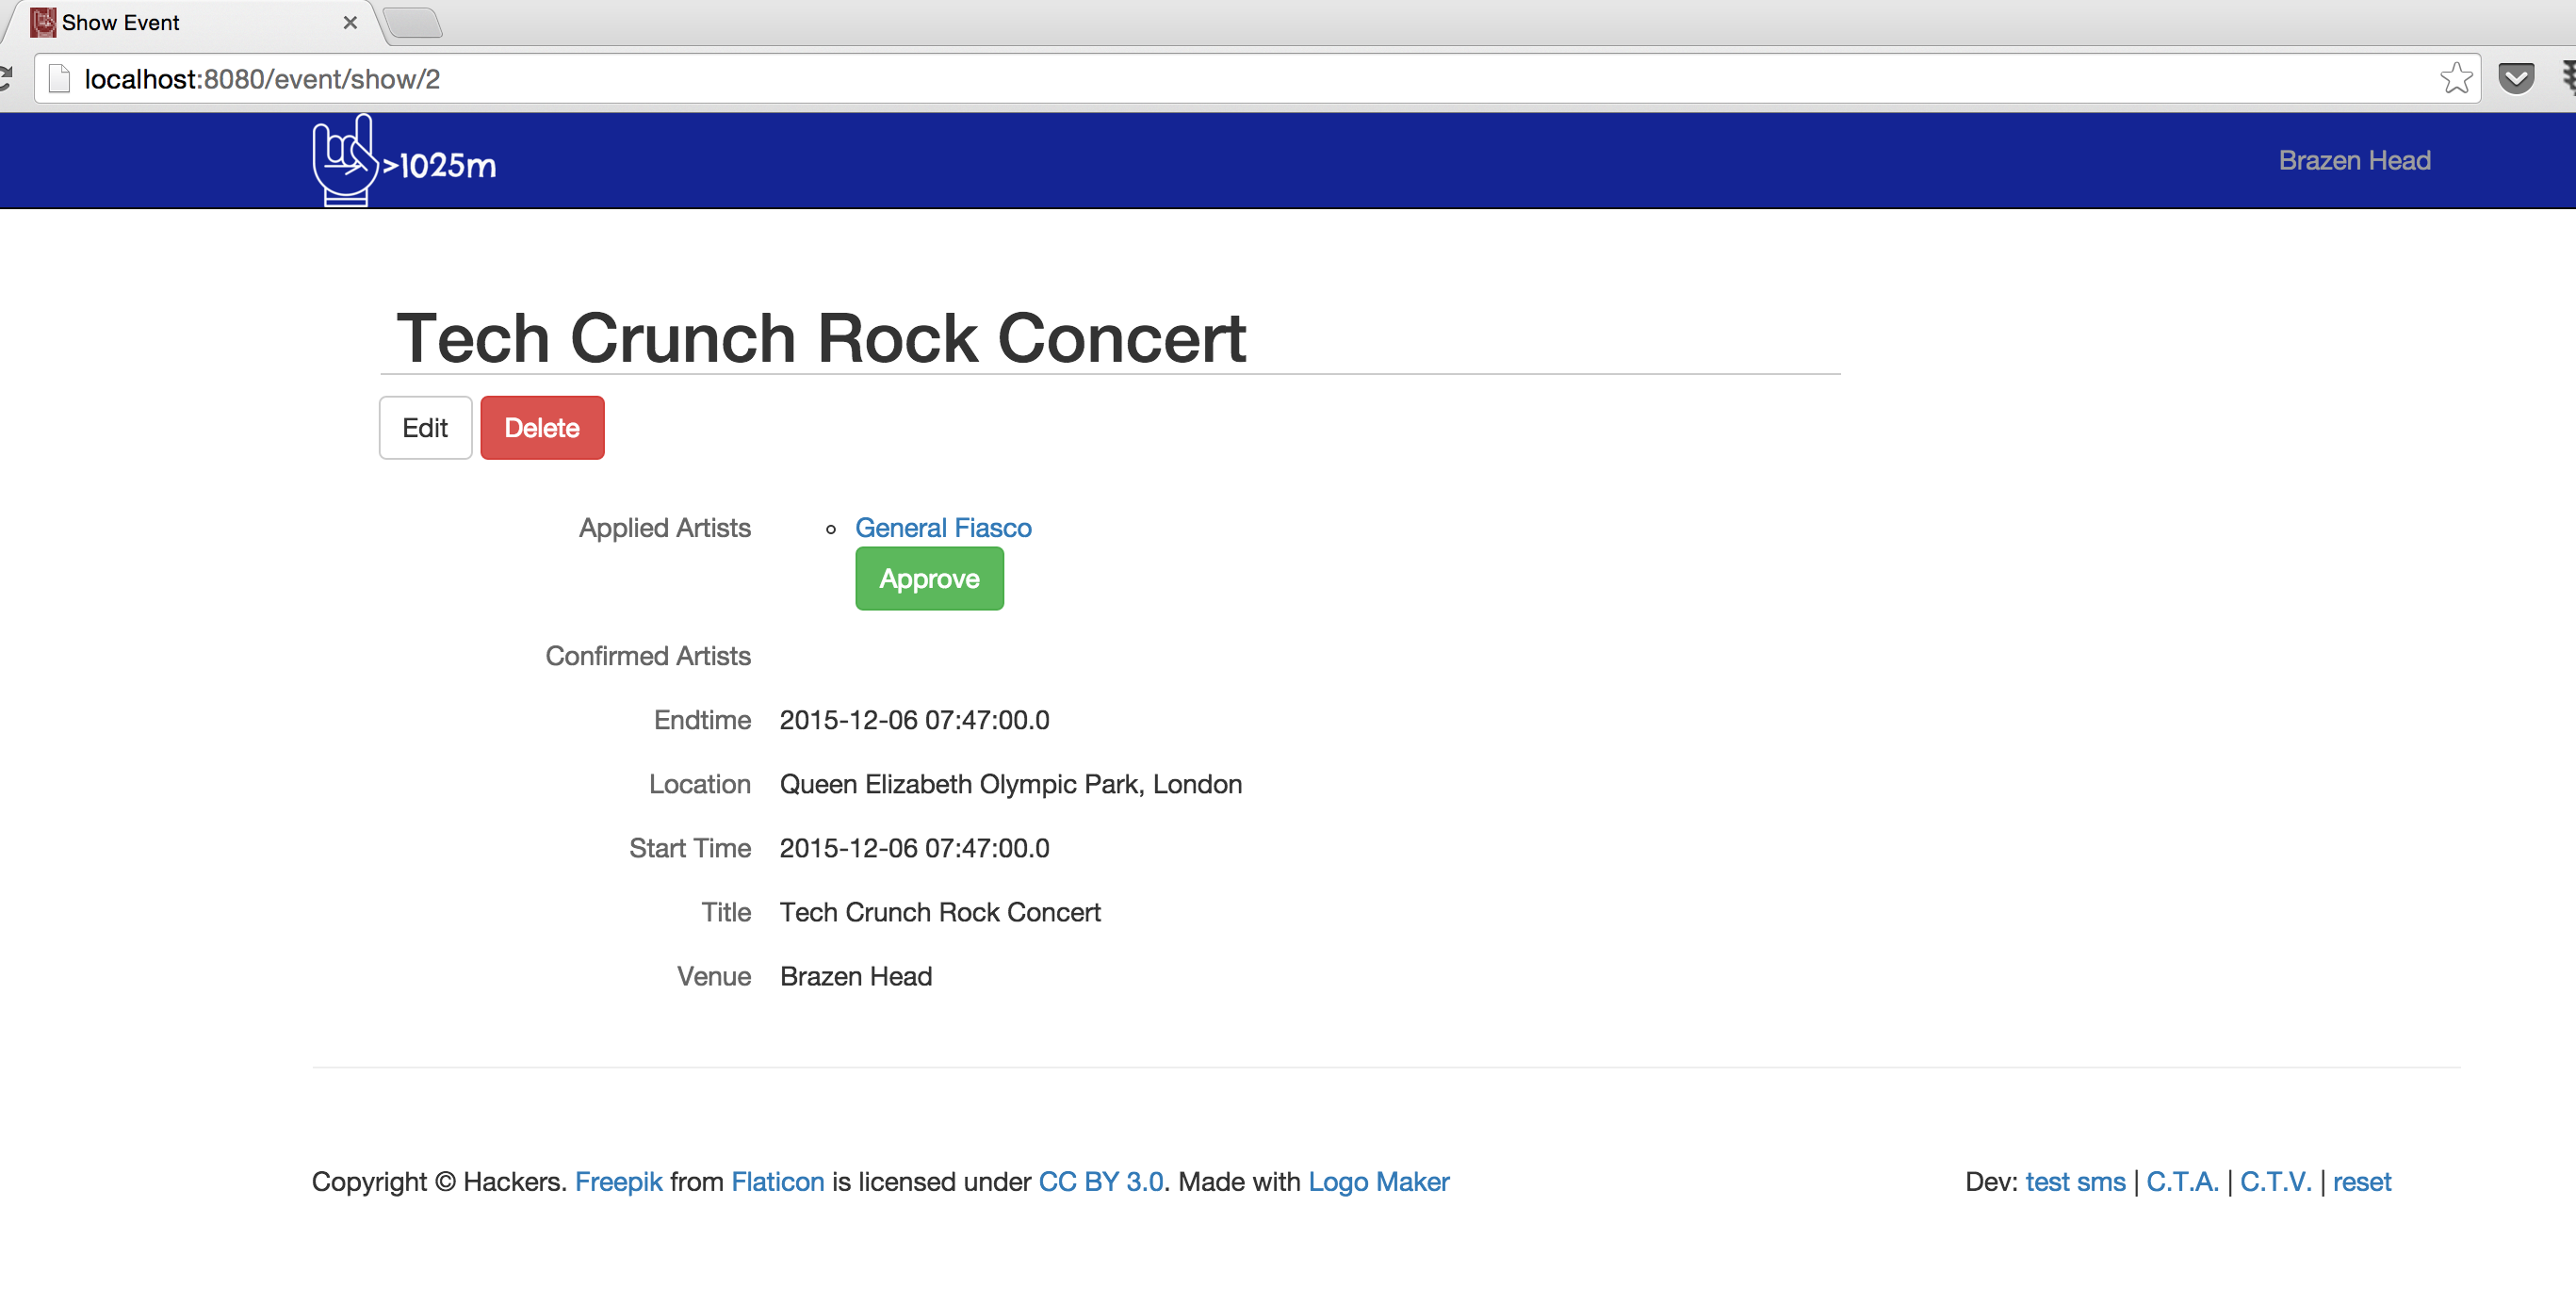Click the reset dev link

coord(2361,1182)
